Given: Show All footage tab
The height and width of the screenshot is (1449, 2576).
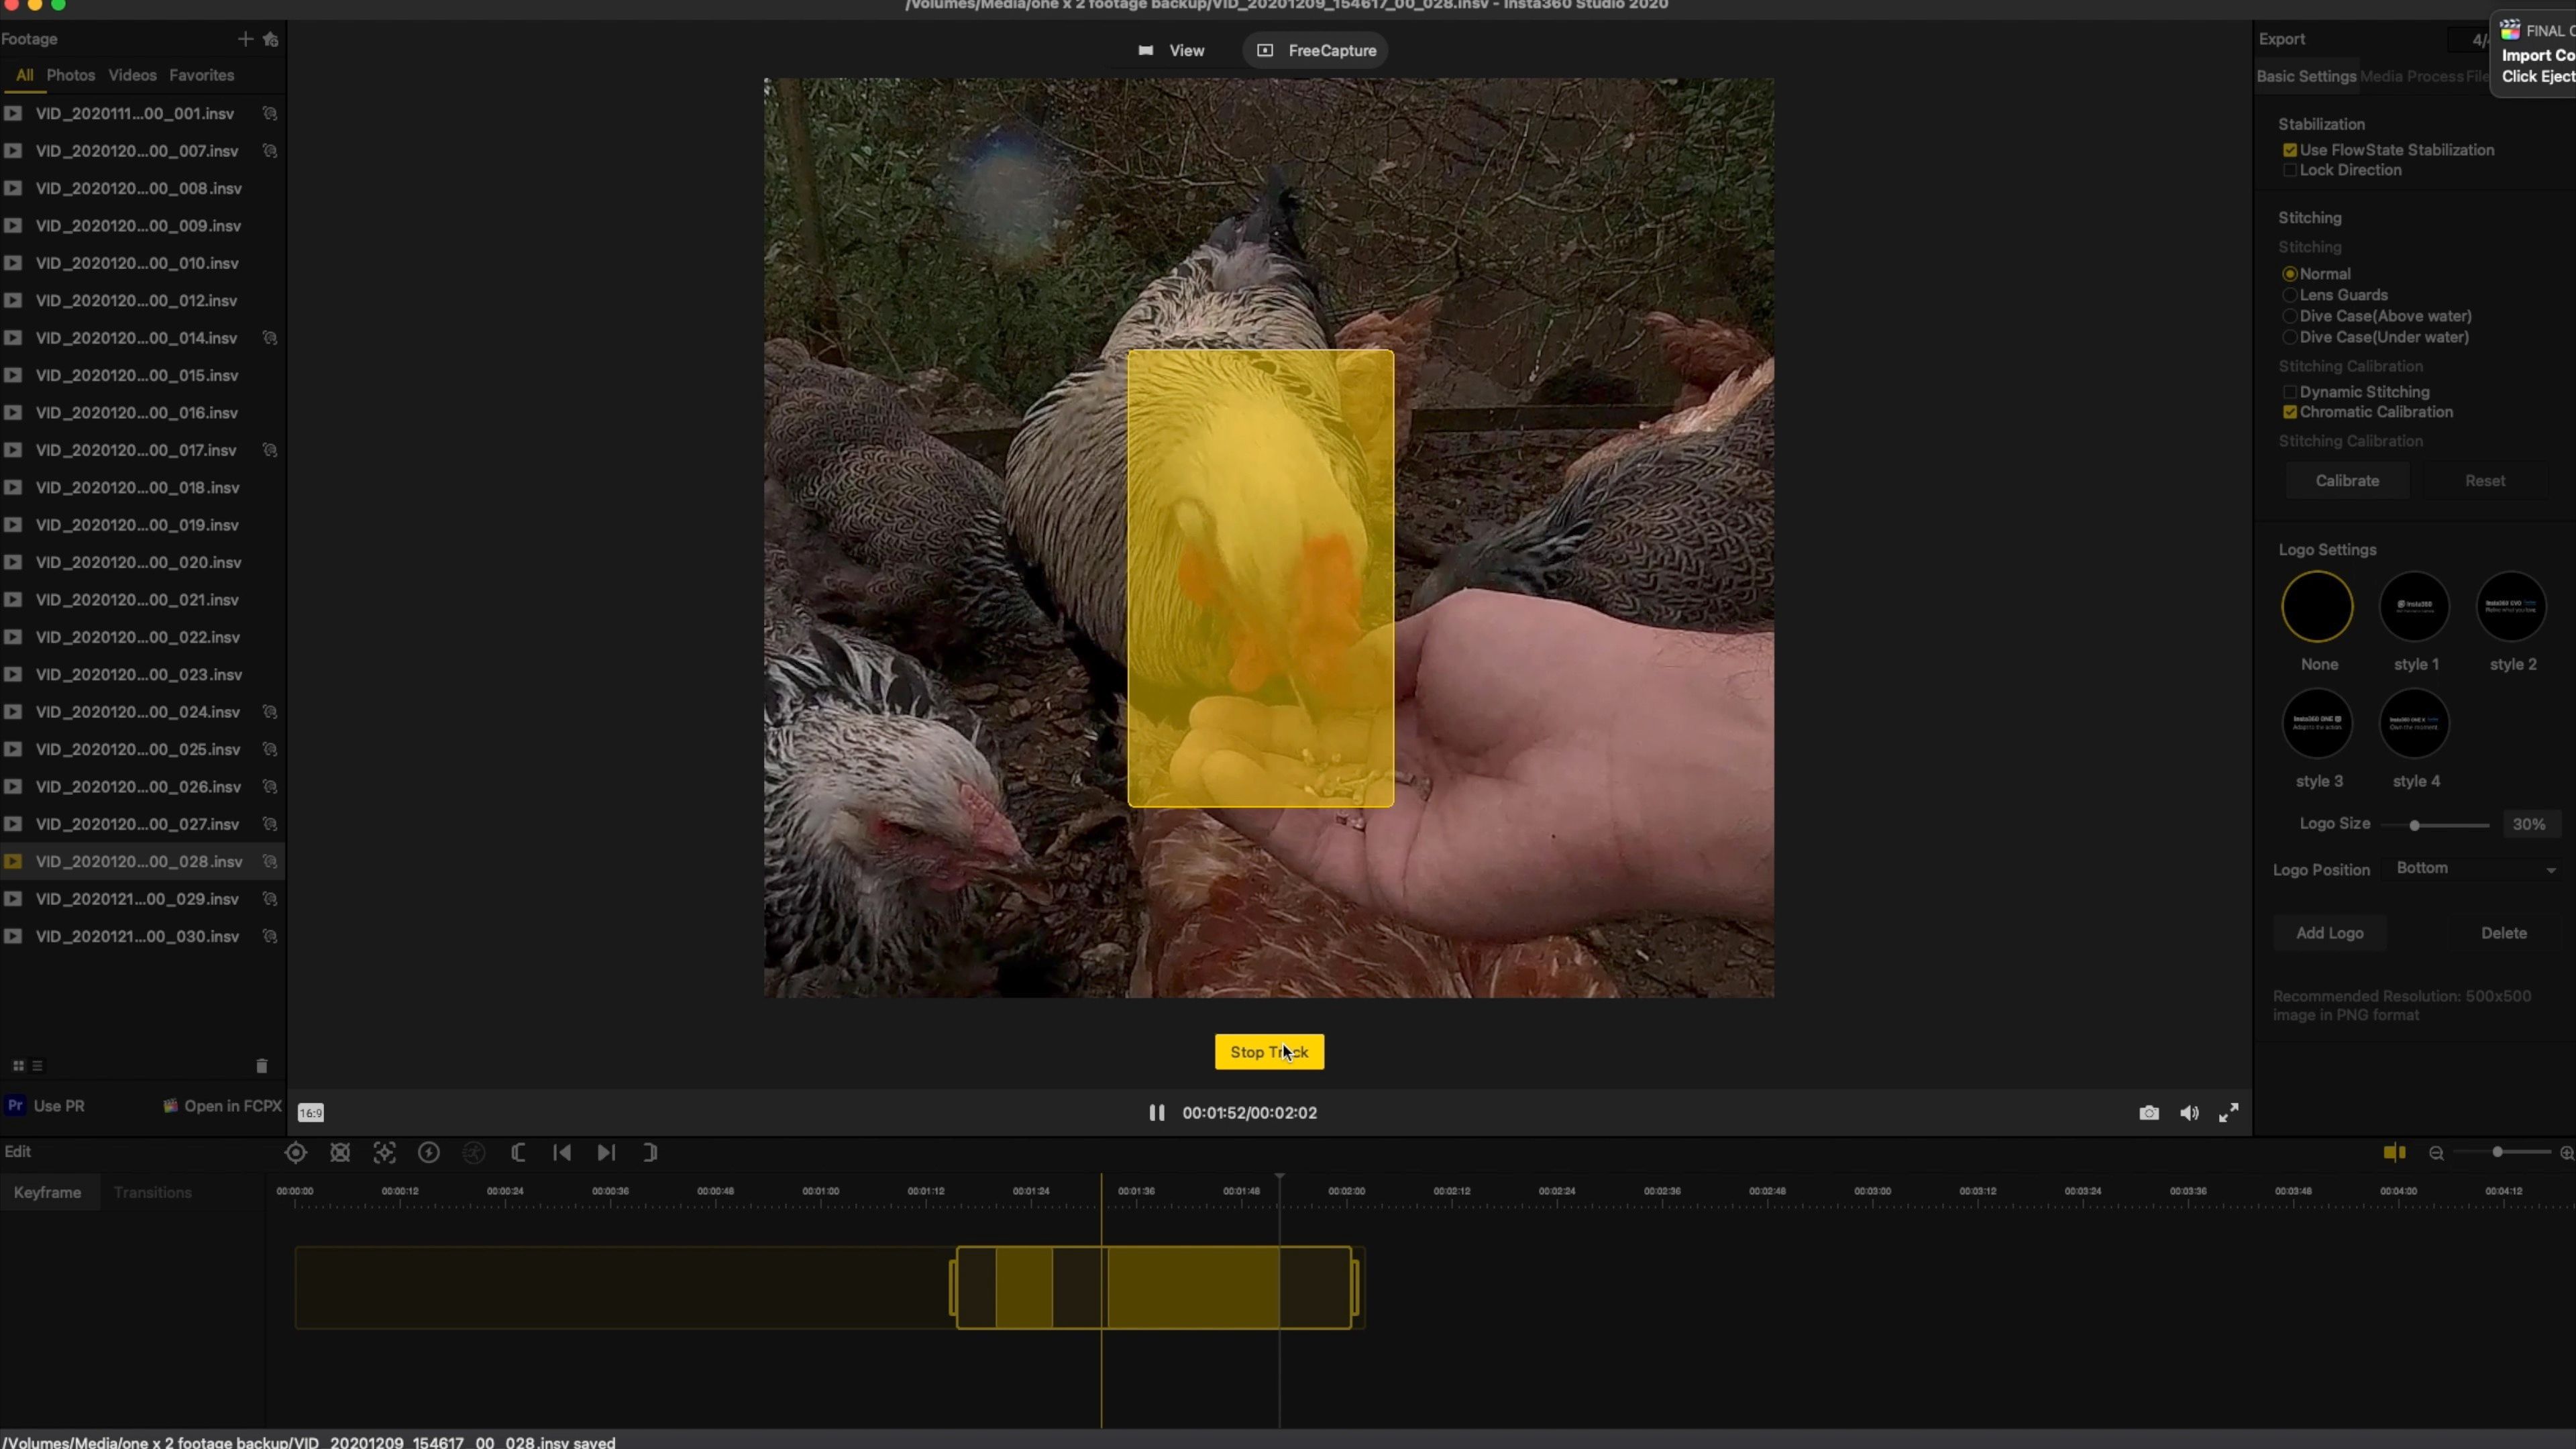Looking at the screenshot, I should pos(25,75).
